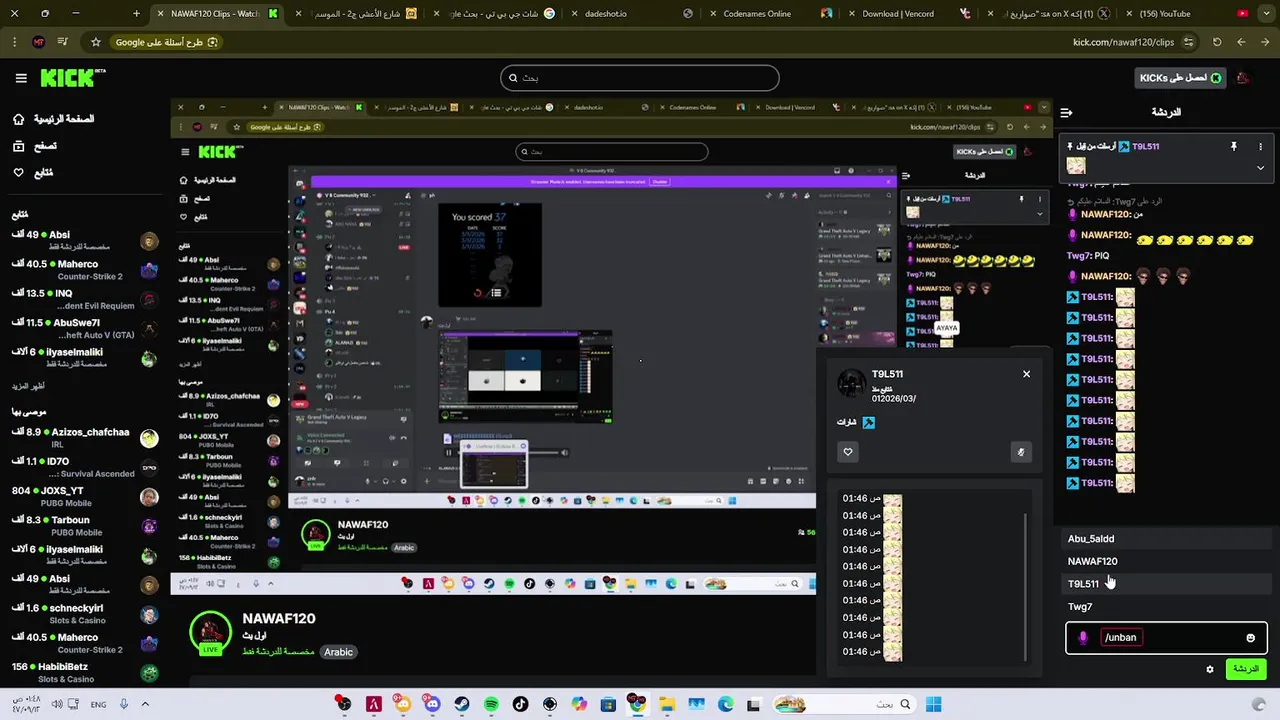Click the chat input containing /unban

pyautogui.click(x=1166, y=637)
